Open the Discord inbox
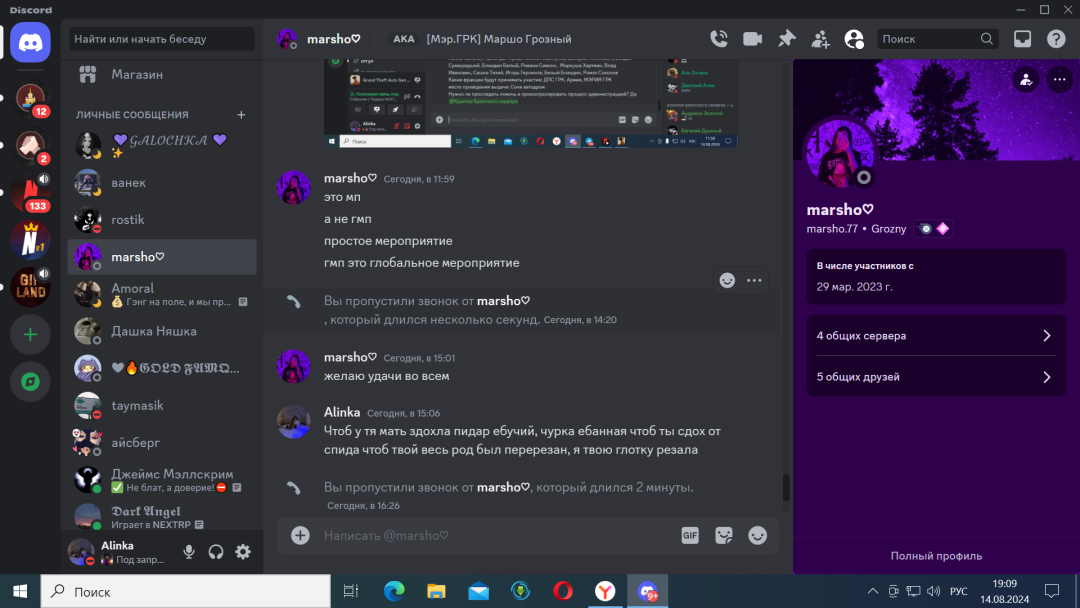Image resolution: width=1080 pixels, height=608 pixels. (x=1022, y=39)
